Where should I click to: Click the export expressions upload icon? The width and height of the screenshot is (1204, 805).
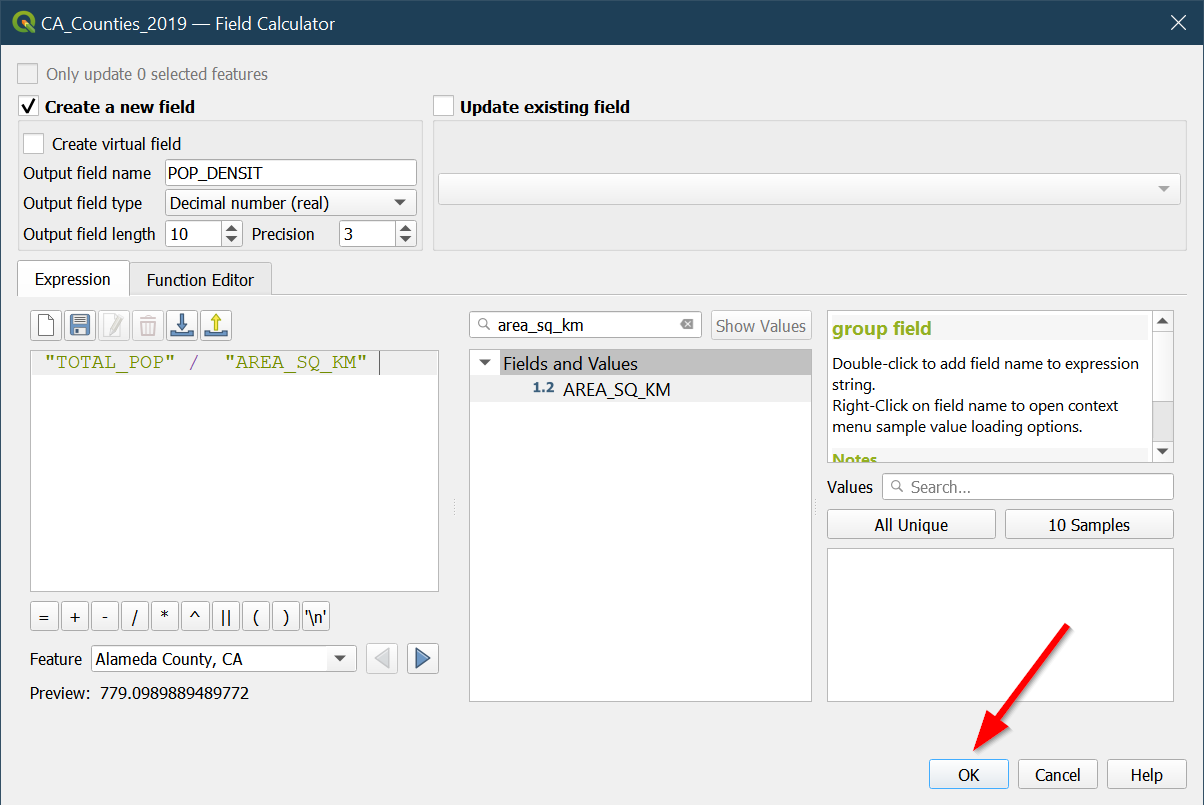point(216,325)
